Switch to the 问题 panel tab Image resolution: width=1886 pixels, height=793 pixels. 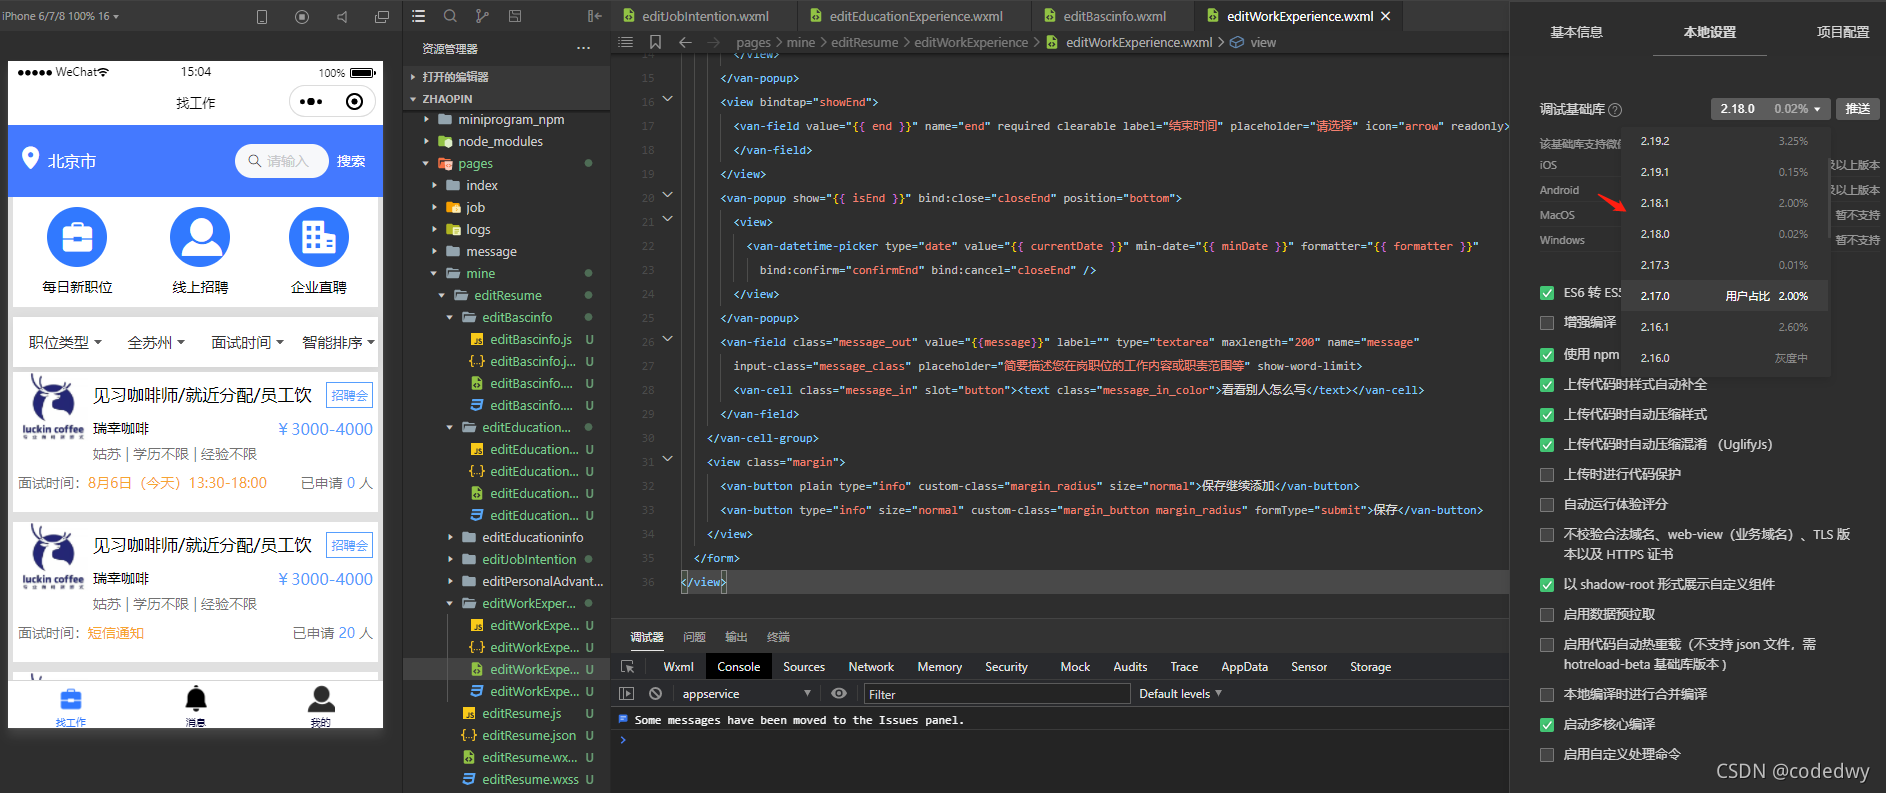click(x=694, y=637)
